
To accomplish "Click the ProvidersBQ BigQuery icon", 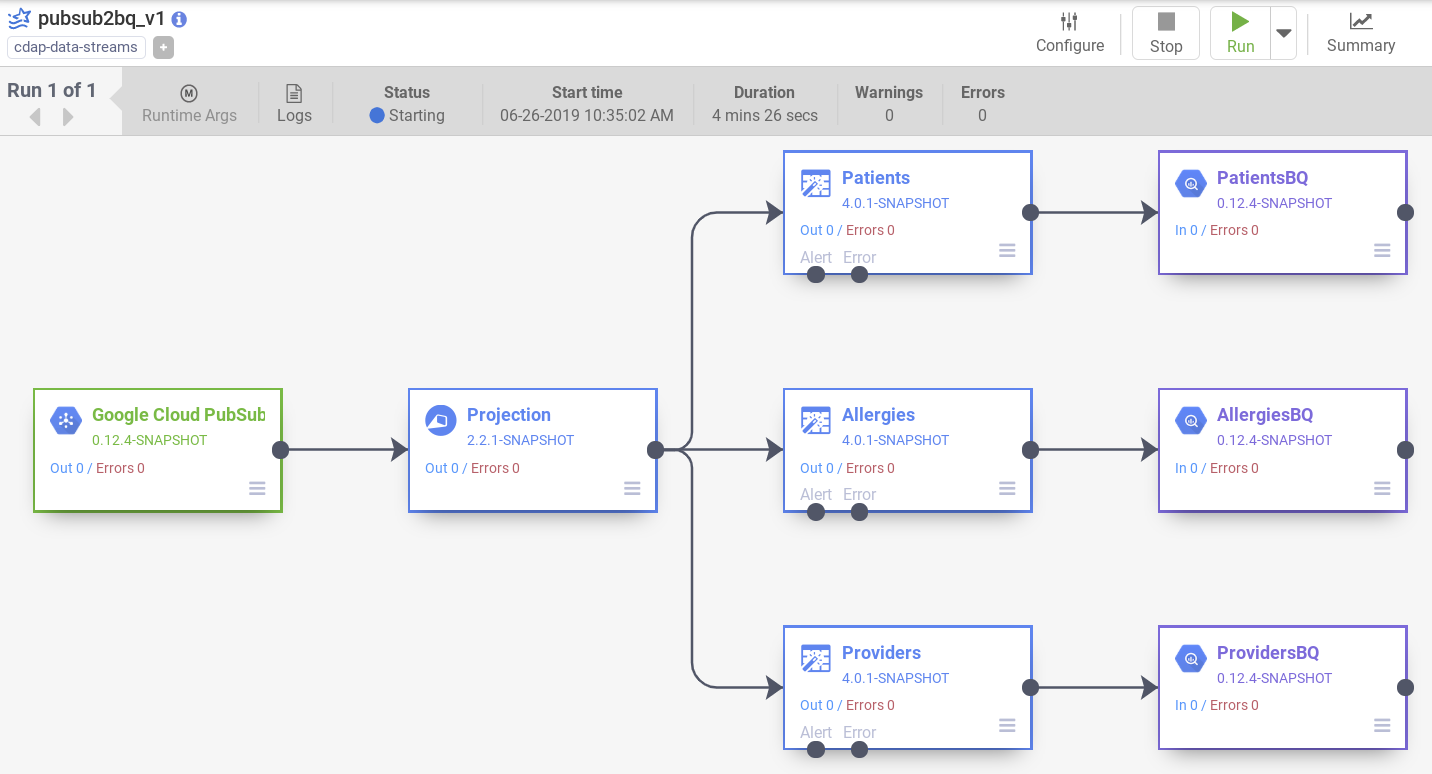I will pyautogui.click(x=1191, y=659).
